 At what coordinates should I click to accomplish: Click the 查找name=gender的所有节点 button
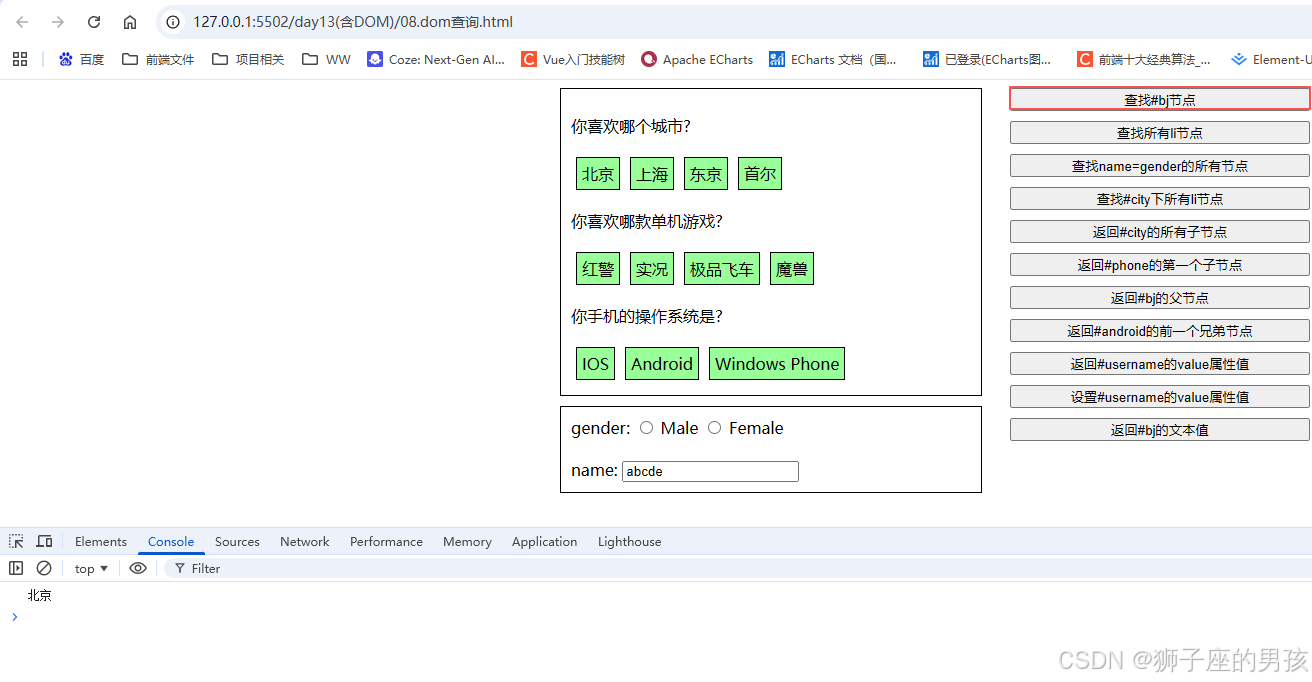(x=1160, y=165)
